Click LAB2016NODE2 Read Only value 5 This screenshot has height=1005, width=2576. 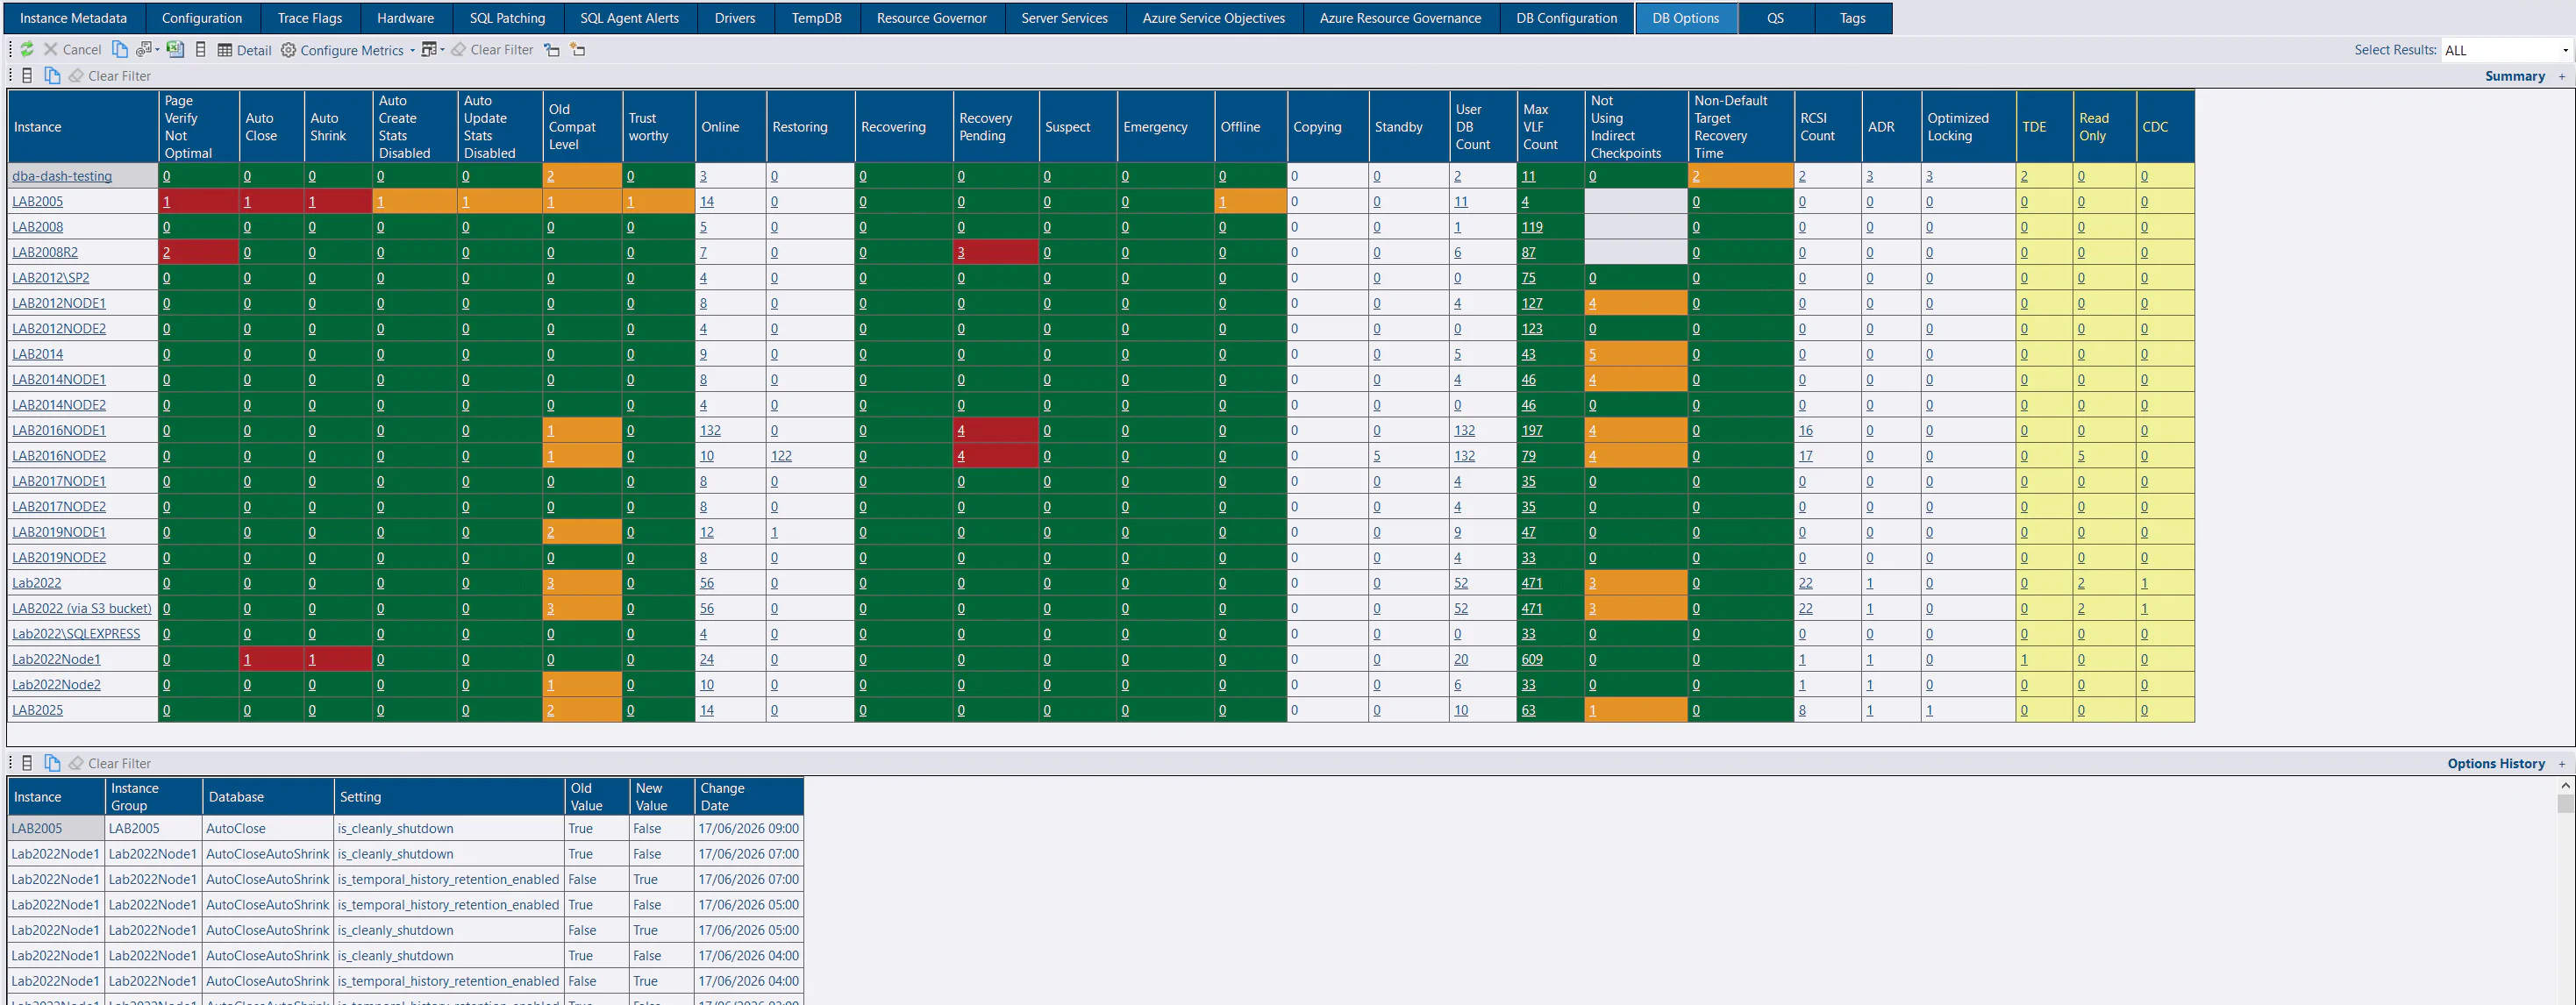pyautogui.click(x=2081, y=455)
